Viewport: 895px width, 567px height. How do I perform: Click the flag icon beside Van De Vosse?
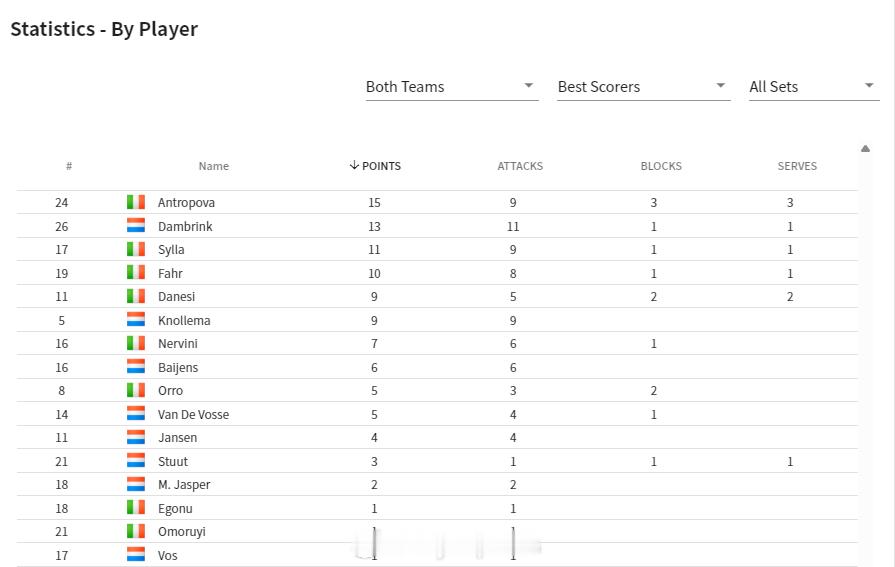click(136, 413)
